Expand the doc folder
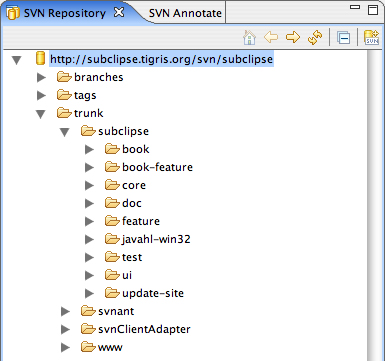Screen dimensions: 385x361 click(x=89, y=203)
